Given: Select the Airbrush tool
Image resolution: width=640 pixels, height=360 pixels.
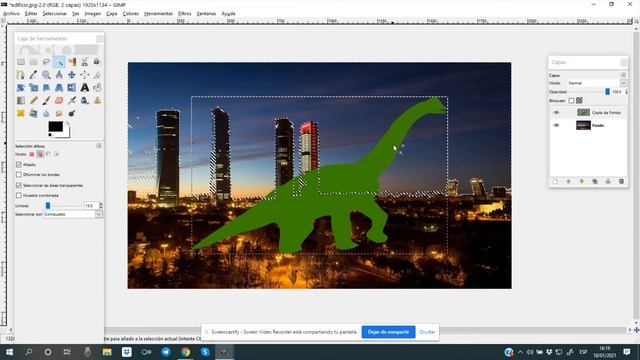Looking at the screenshot, I should point(72,100).
